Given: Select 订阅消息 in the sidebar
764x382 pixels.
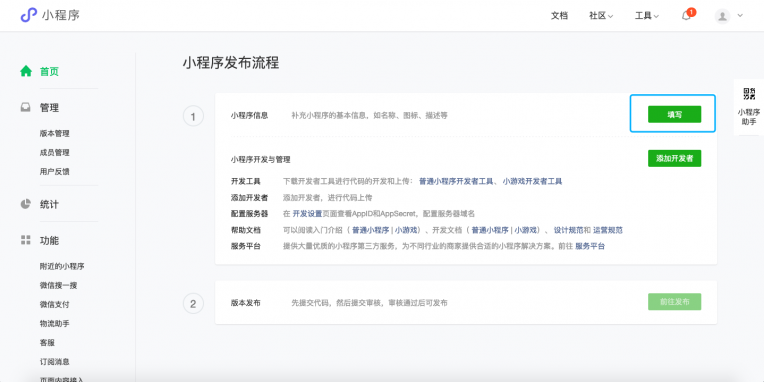Looking at the screenshot, I should point(55,362).
